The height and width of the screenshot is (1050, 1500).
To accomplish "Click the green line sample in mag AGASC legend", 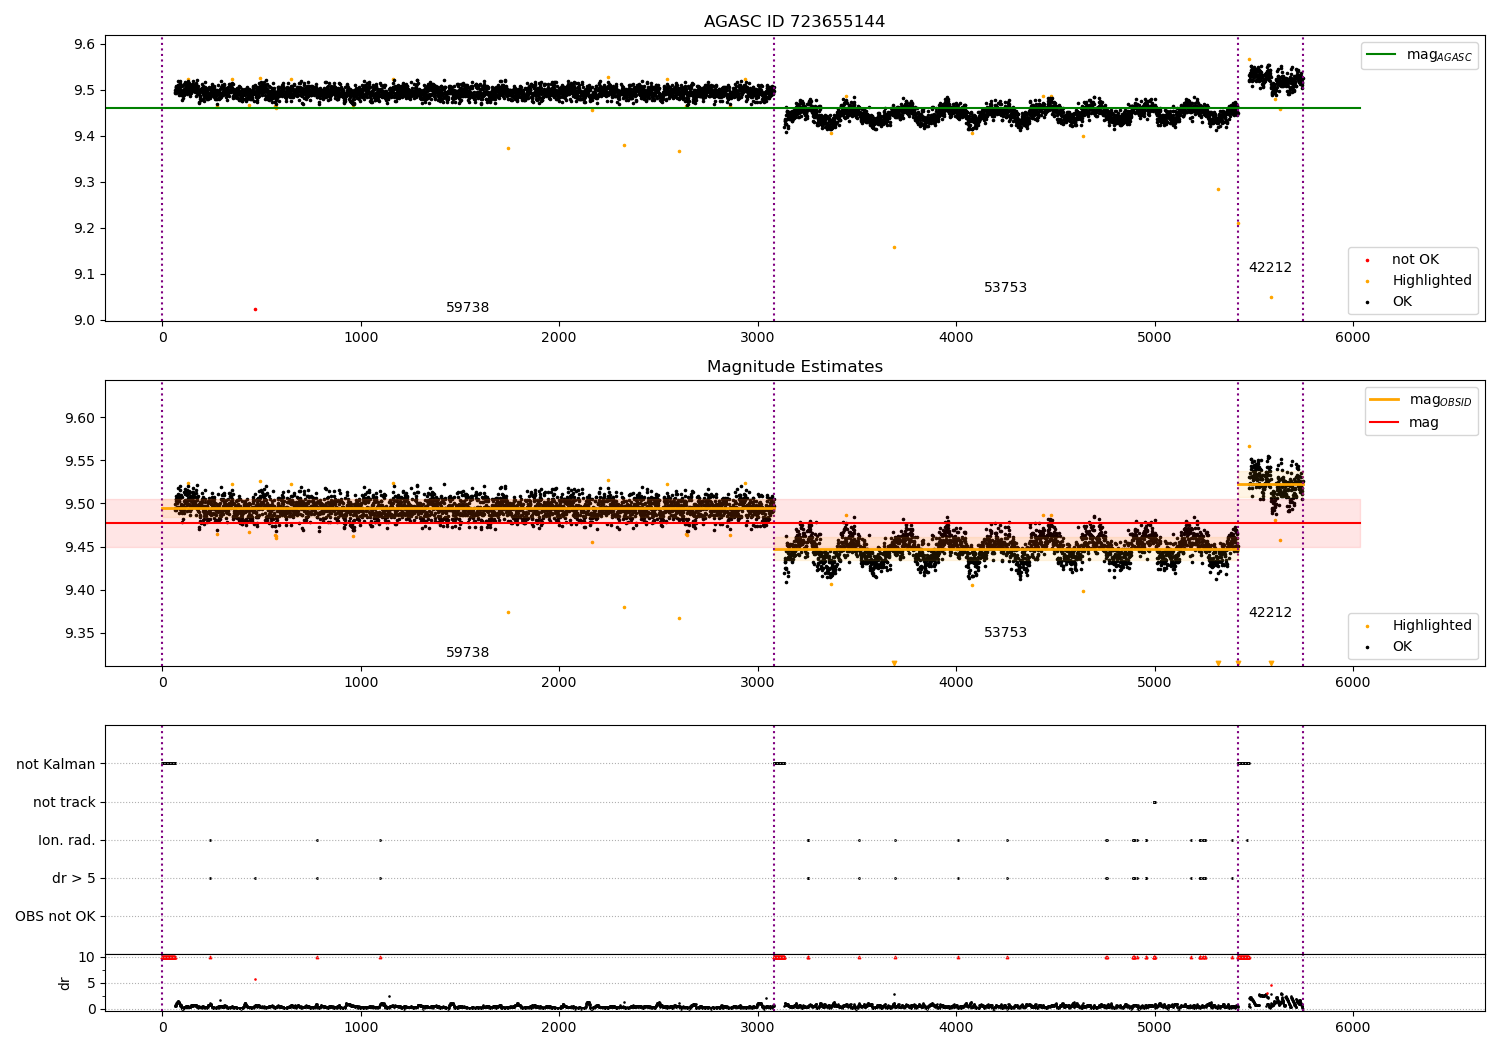I will (1382, 55).
